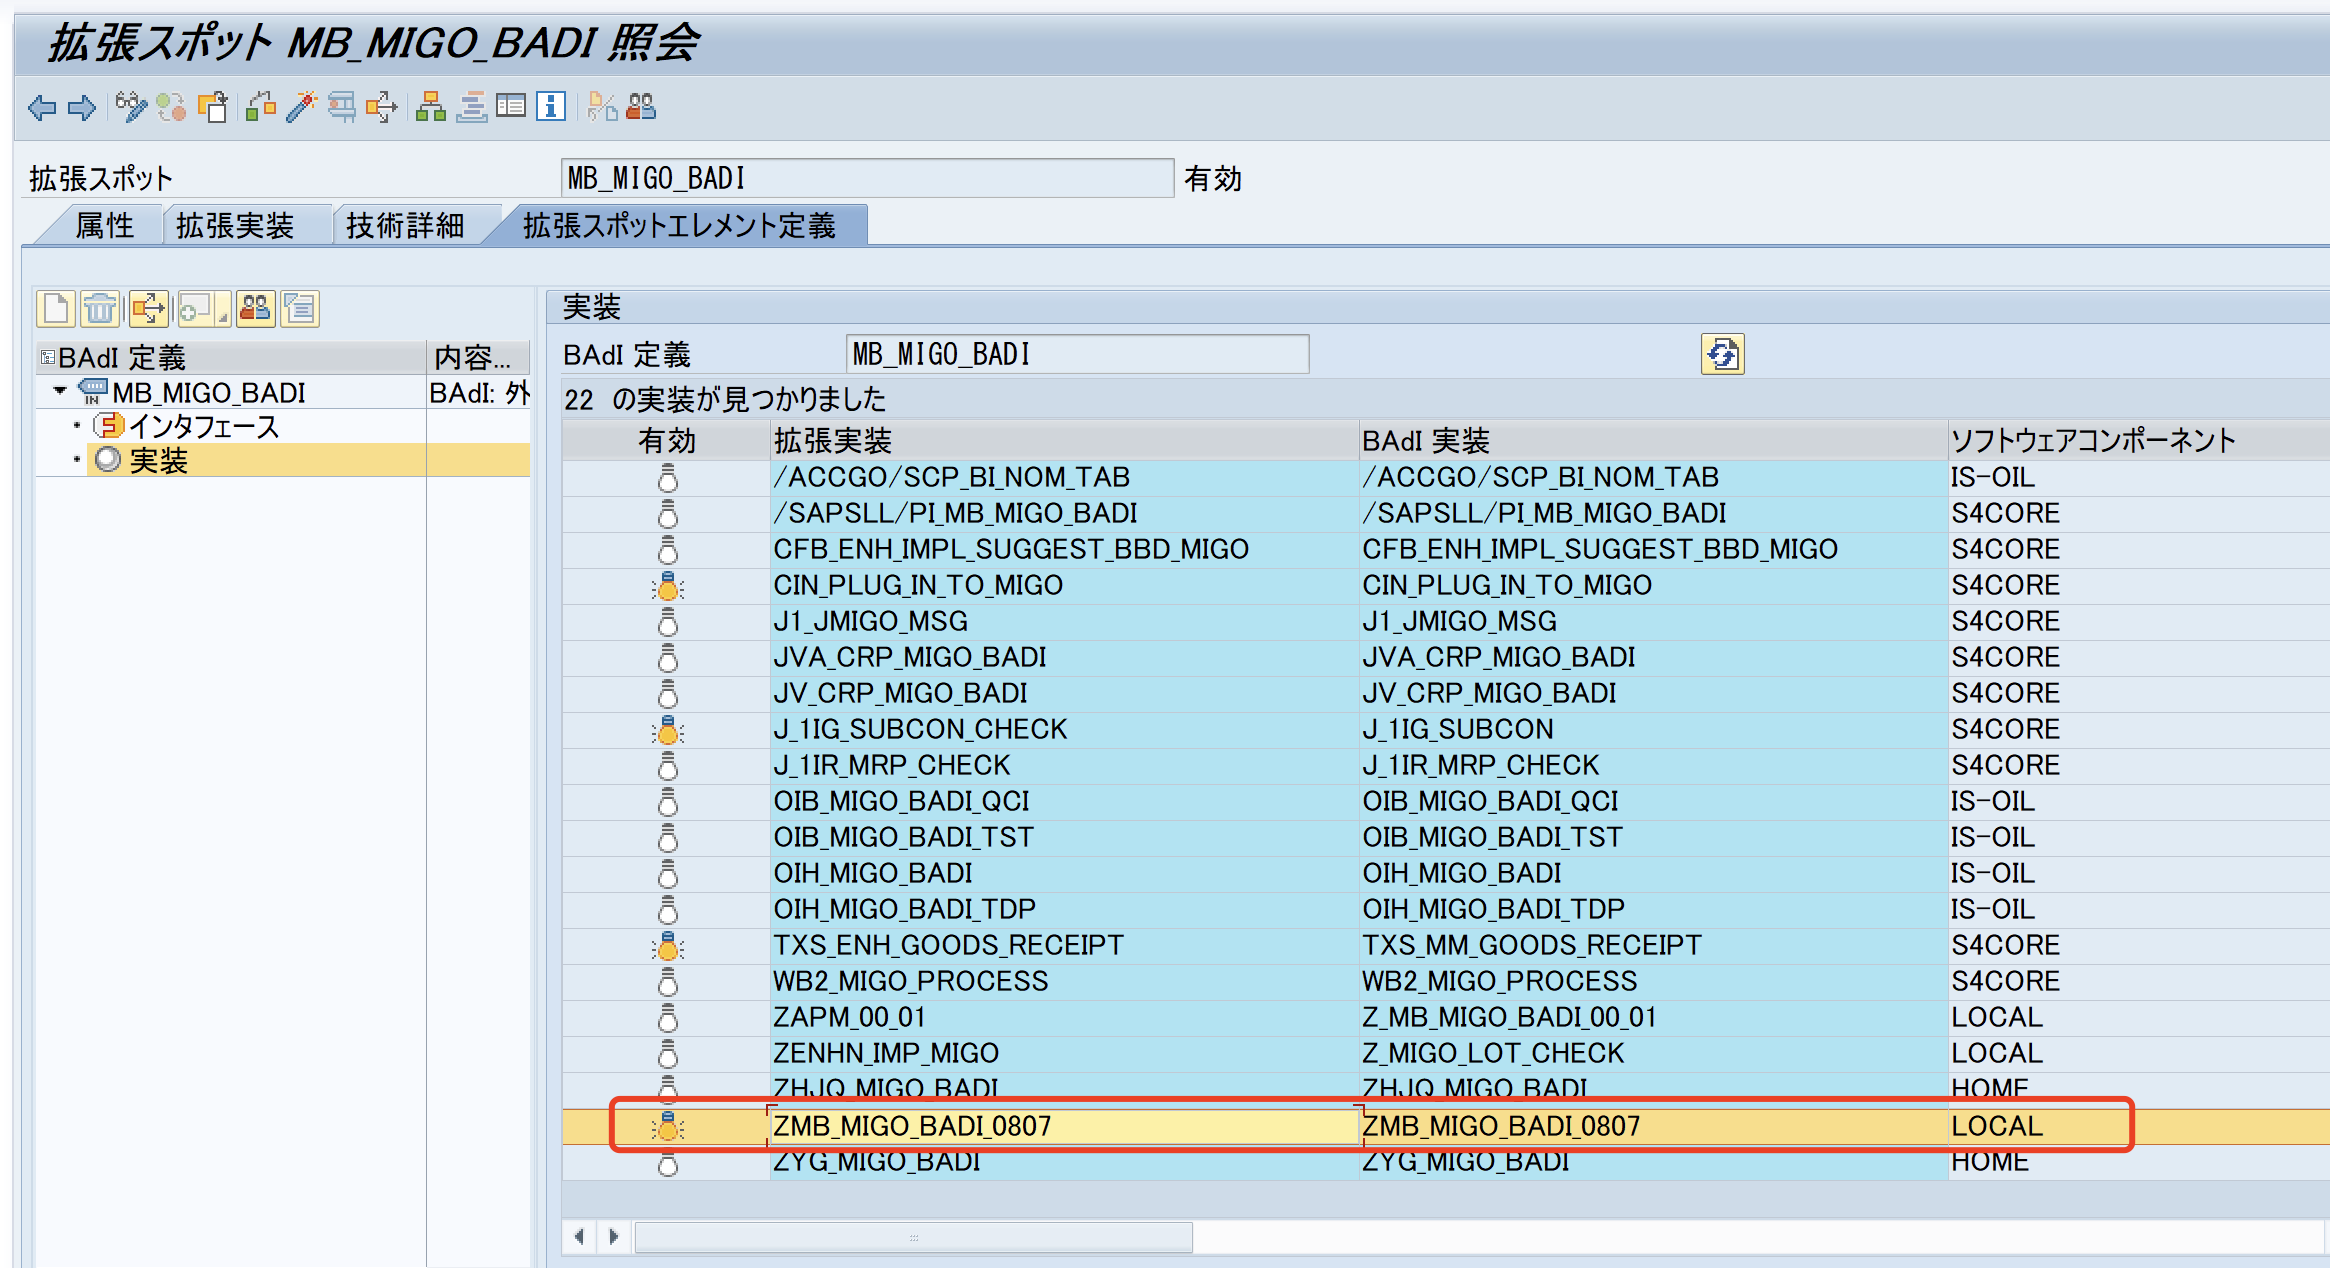Open ZENHN_IMP_MIGO enhancement implementation entry
The image size is (2330, 1268).
tap(885, 1053)
